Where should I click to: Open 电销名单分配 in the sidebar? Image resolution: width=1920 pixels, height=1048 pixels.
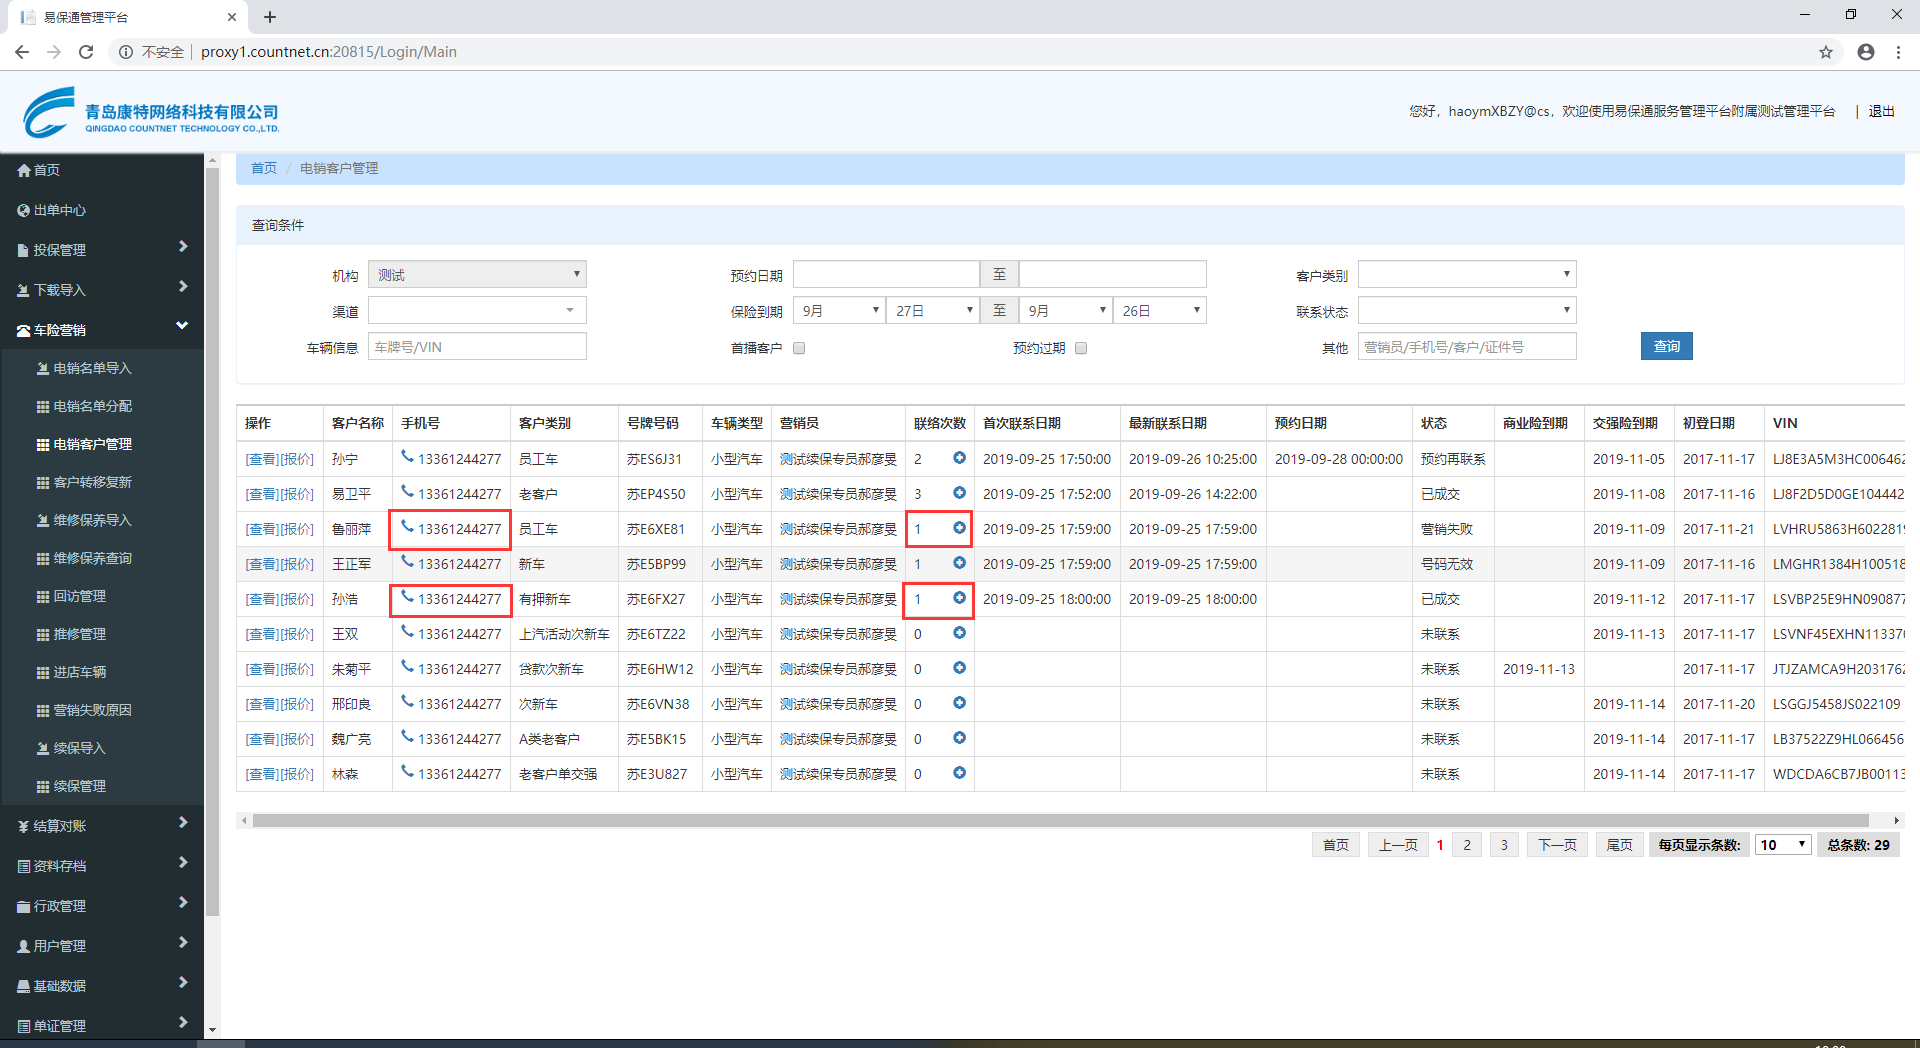(x=92, y=406)
